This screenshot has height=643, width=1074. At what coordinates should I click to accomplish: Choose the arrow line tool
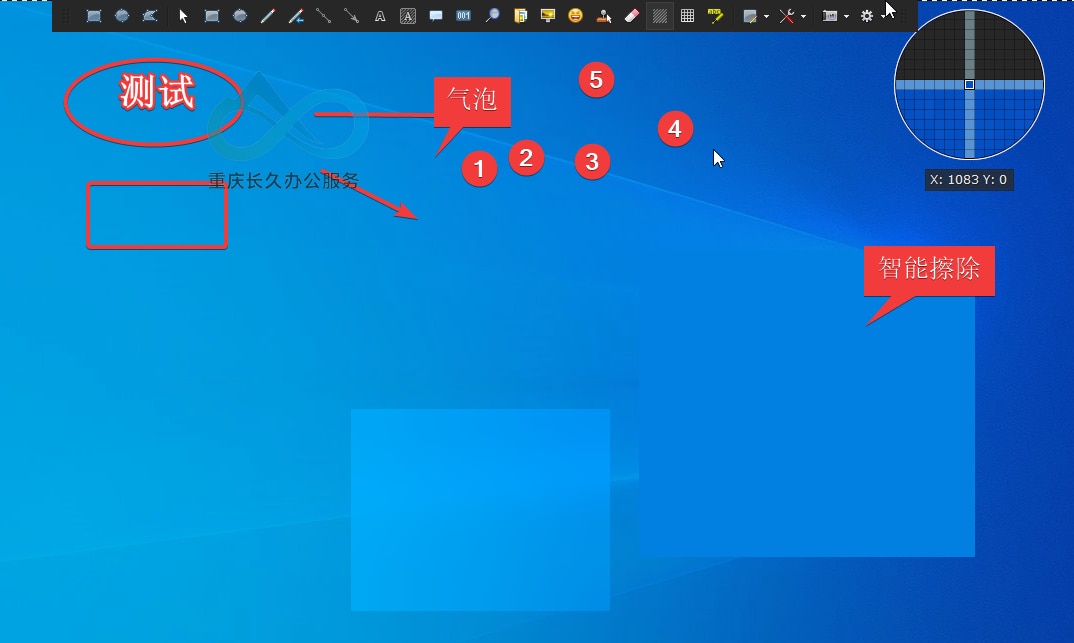click(x=351, y=16)
